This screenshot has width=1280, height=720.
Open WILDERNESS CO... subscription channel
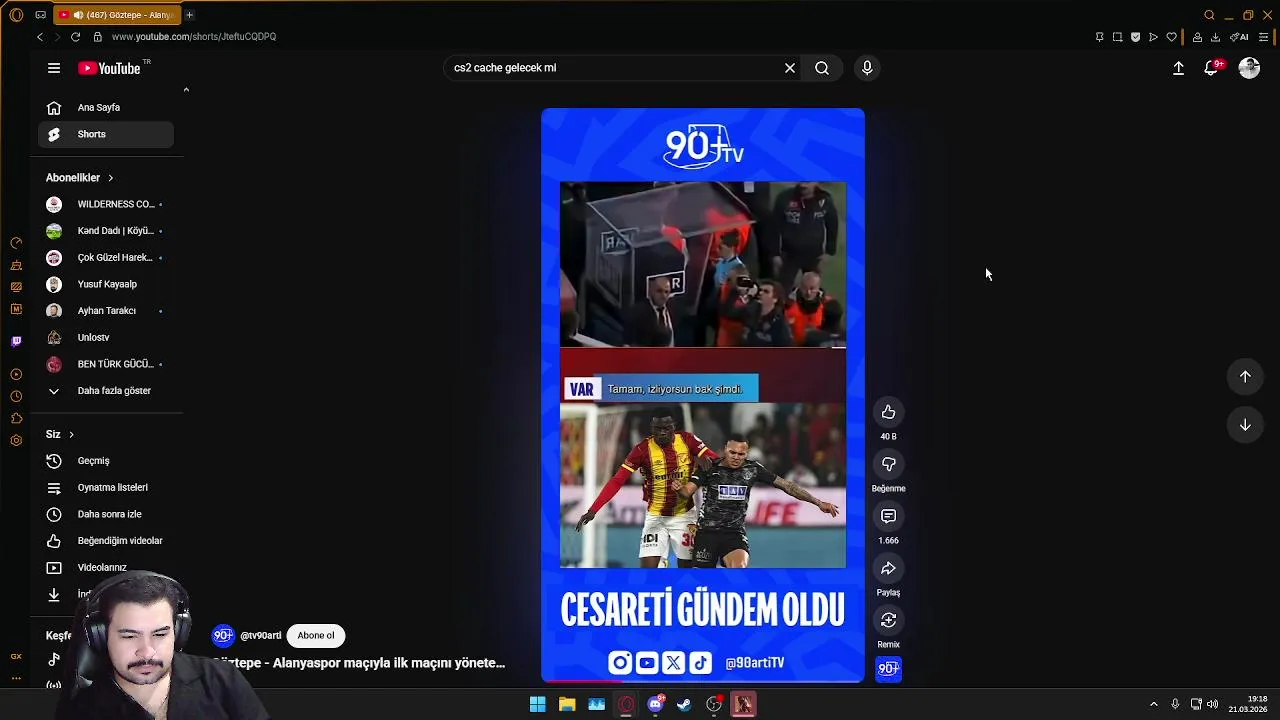pyautogui.click(x=106, y=204)
